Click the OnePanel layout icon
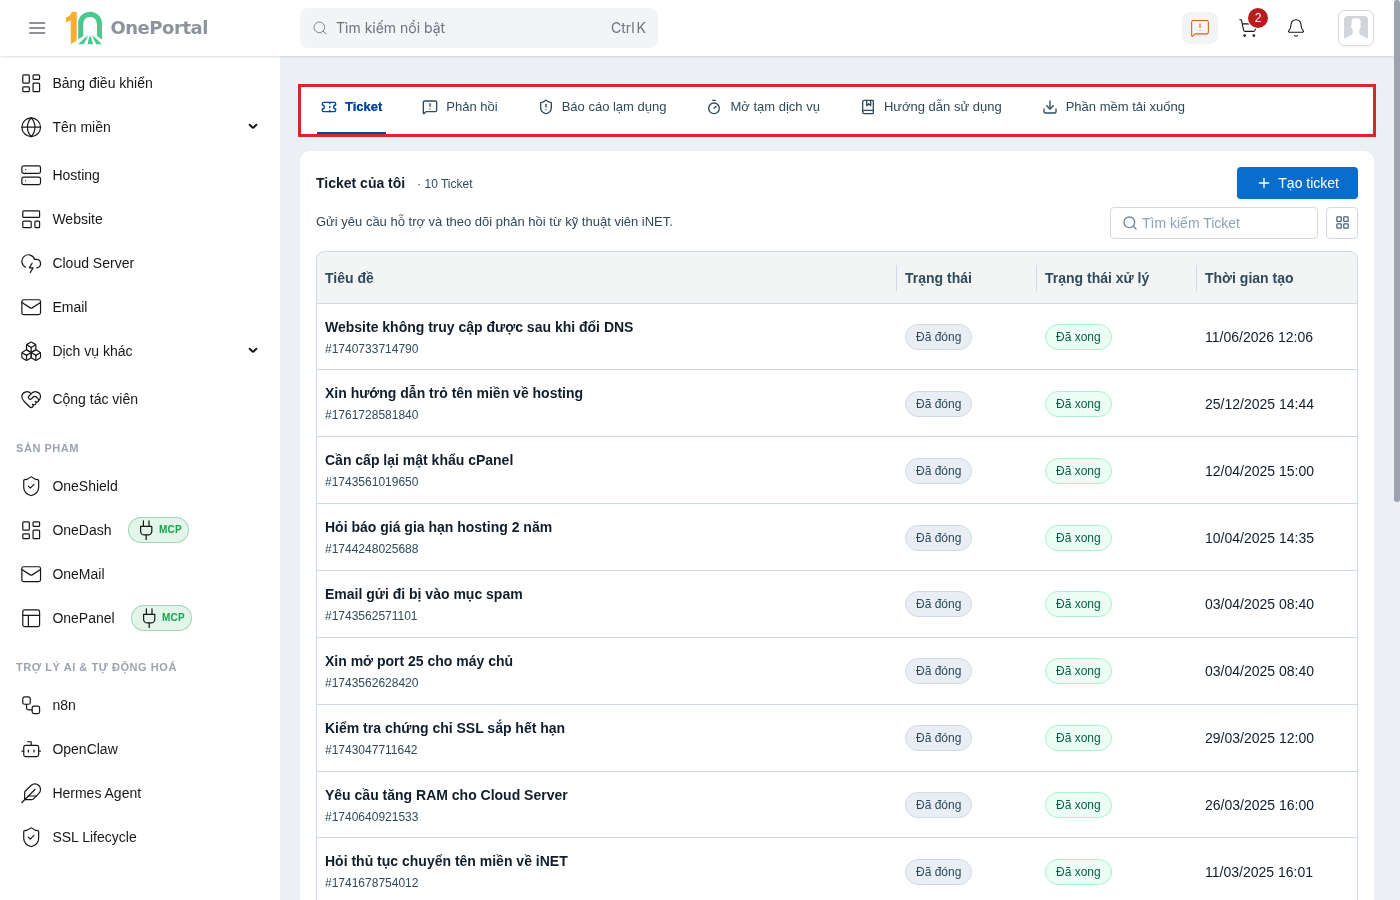1400x900 pixels. pyautogui.click(x=31, y=618)
